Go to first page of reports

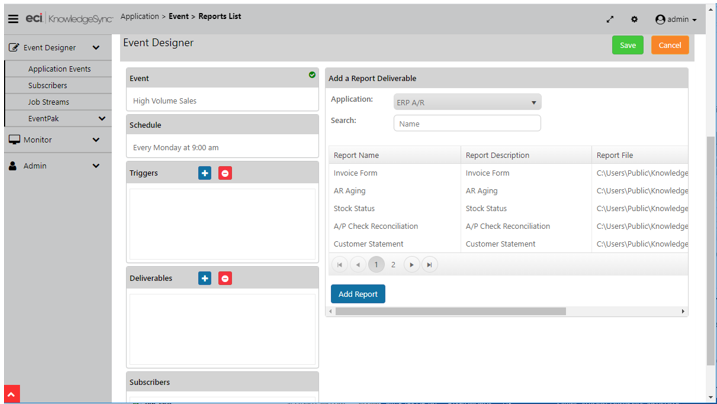(339, 265)
